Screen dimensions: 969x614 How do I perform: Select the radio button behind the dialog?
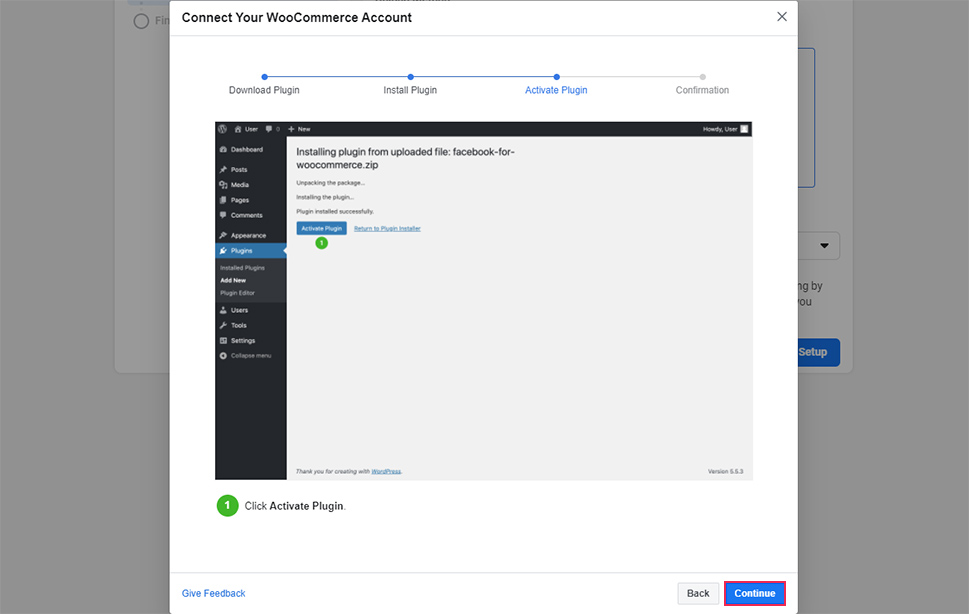pyautogui.click(x=142, y=21)
